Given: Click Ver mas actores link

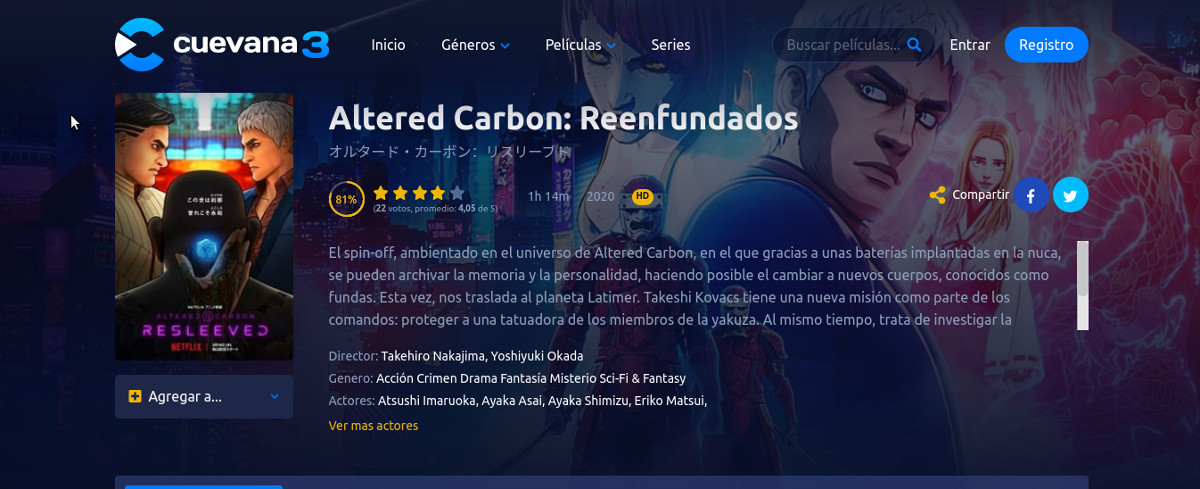Looking at the screenshot, I should coord(373,425).
